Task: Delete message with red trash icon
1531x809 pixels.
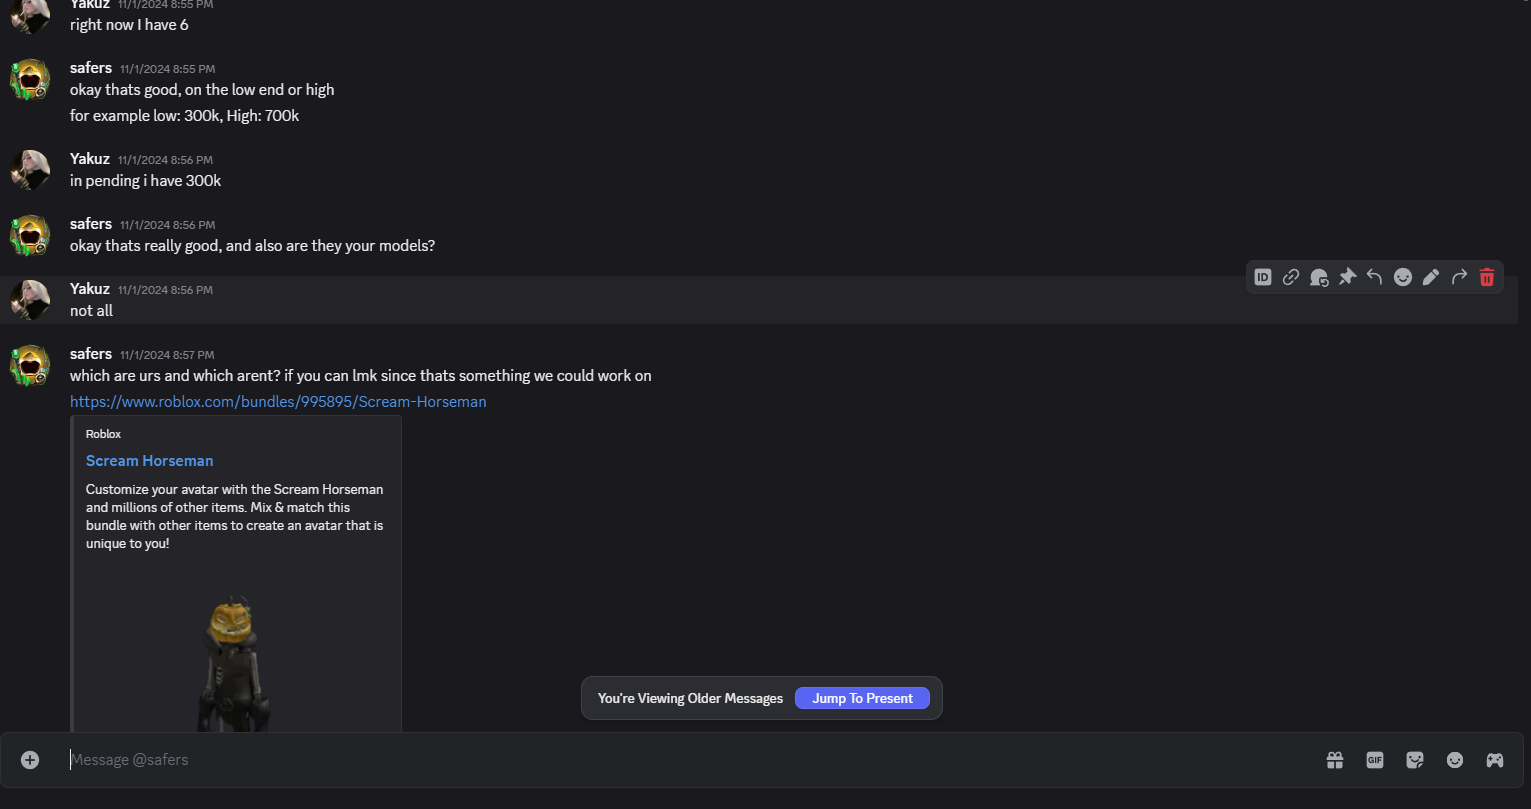Action: click(1487, 277)
